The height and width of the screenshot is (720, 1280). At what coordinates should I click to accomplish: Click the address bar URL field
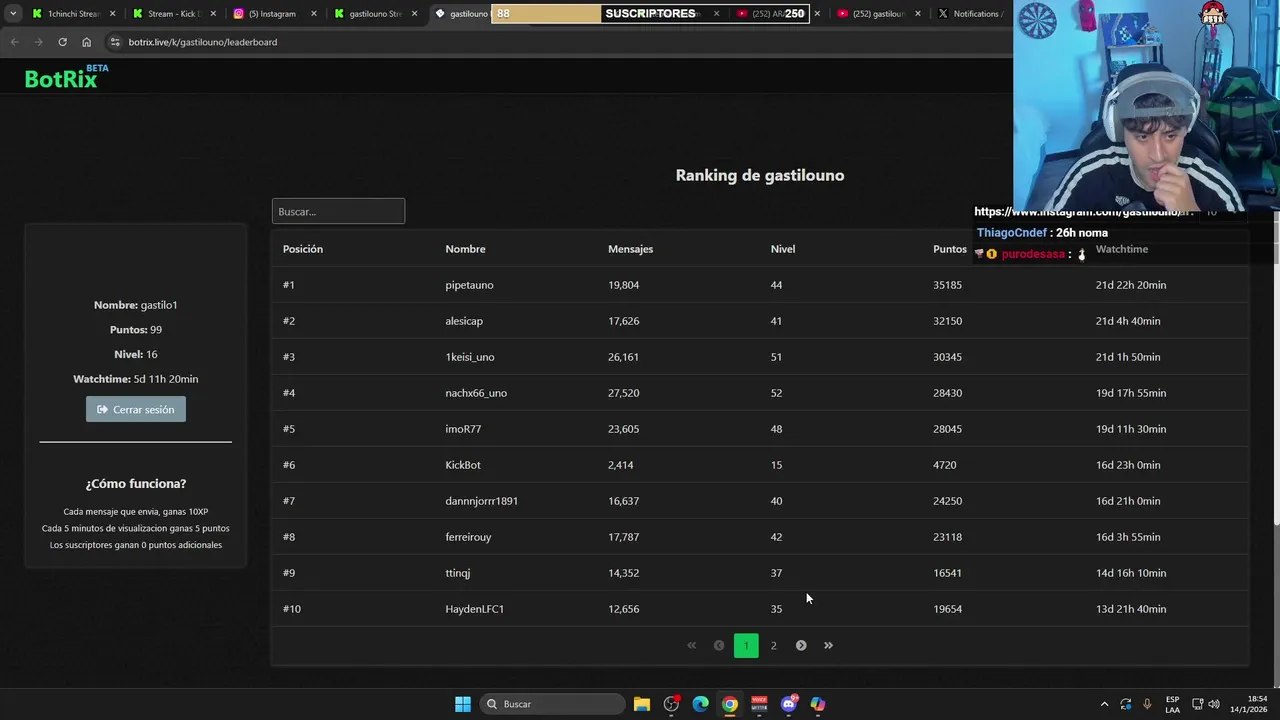(x=560, y=42)
